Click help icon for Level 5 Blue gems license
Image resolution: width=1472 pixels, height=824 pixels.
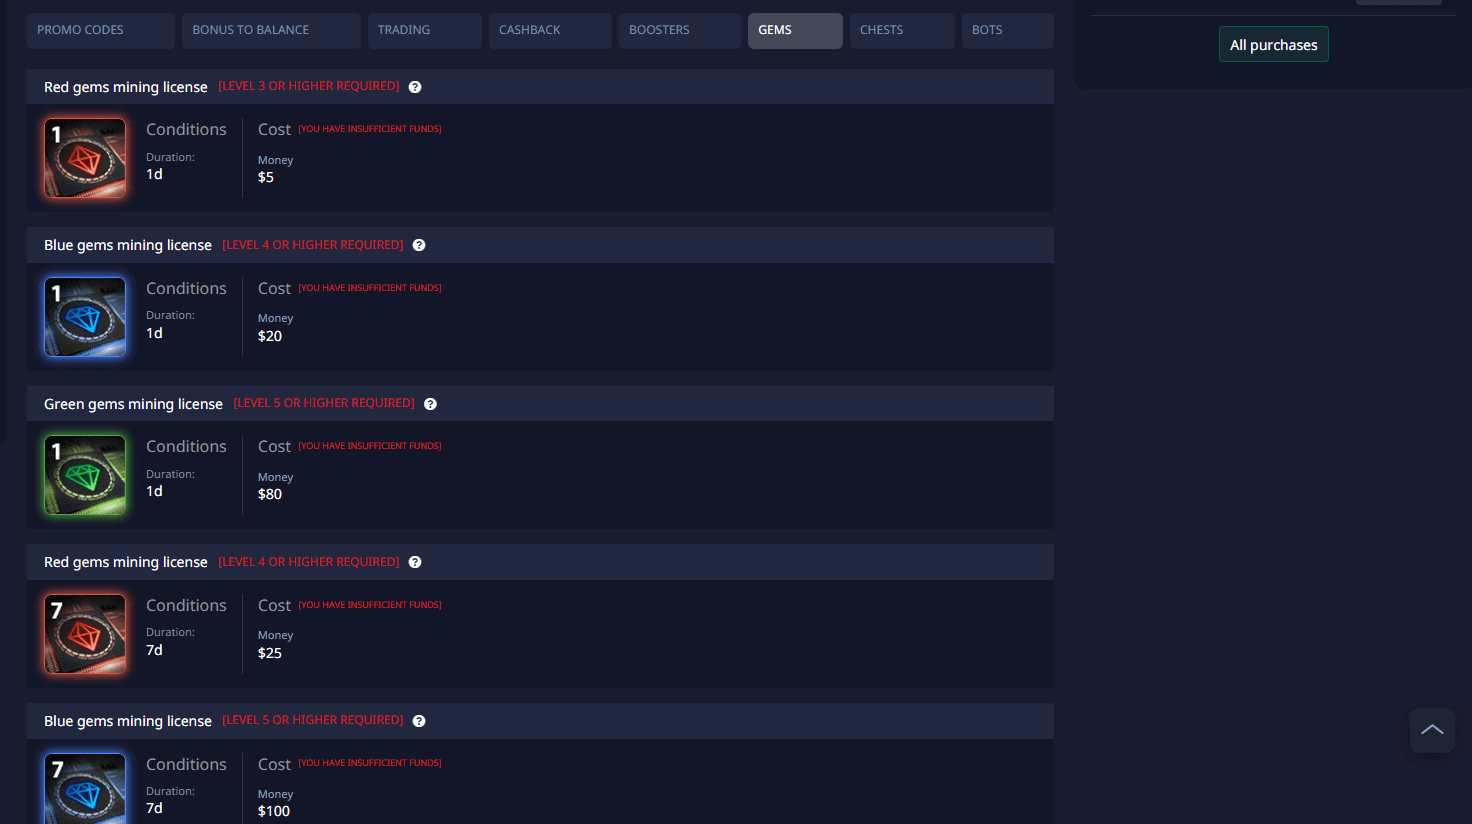click(419, 721)
